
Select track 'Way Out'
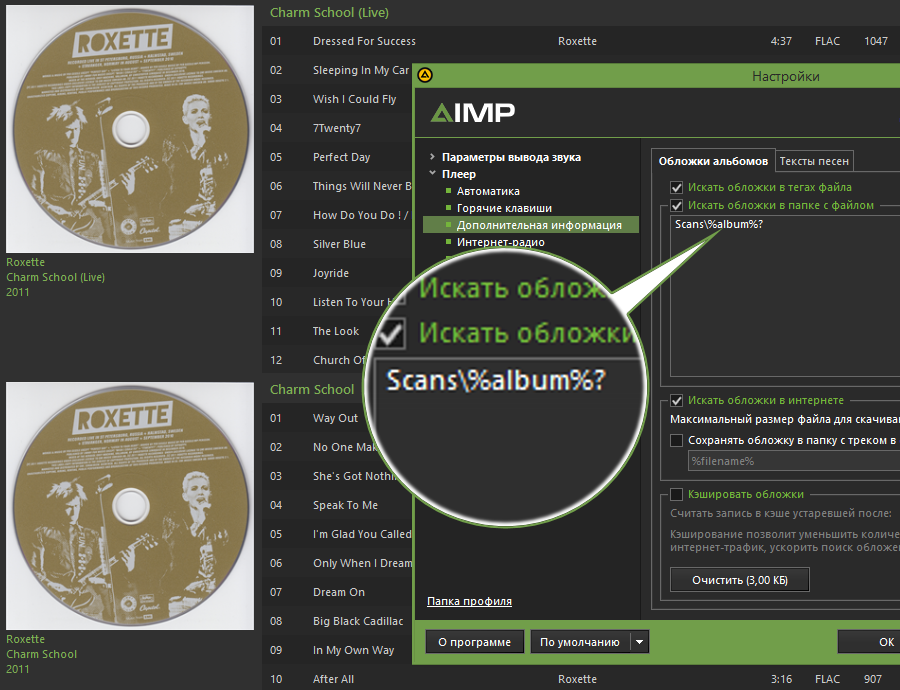[x=335, y=418]
